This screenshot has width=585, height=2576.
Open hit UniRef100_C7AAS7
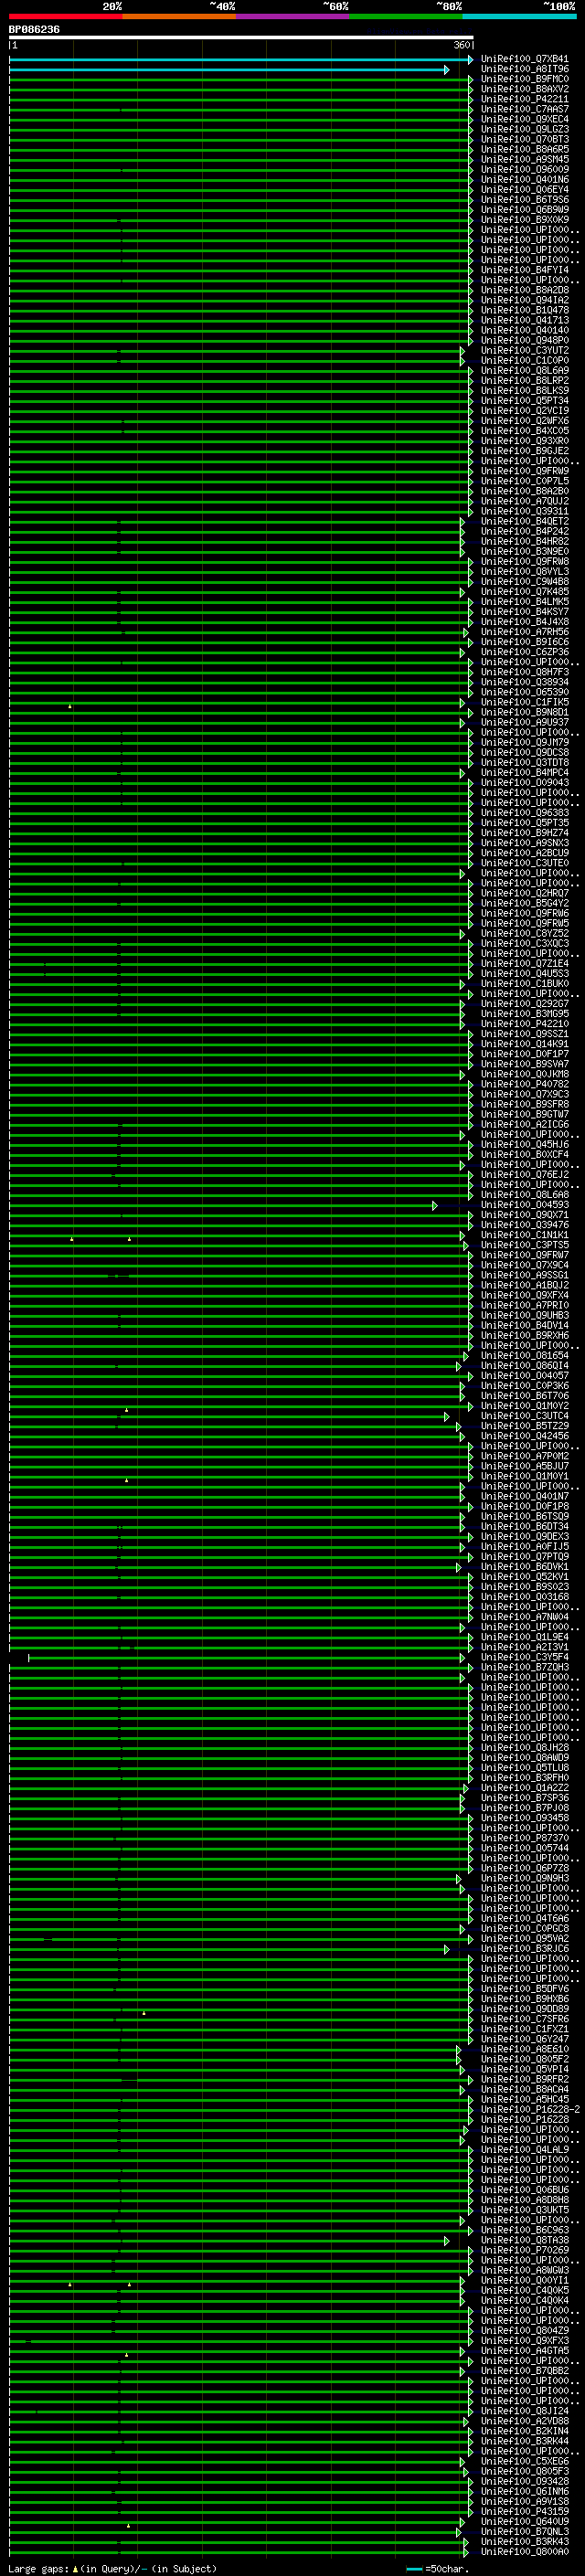tap(525, 109)
